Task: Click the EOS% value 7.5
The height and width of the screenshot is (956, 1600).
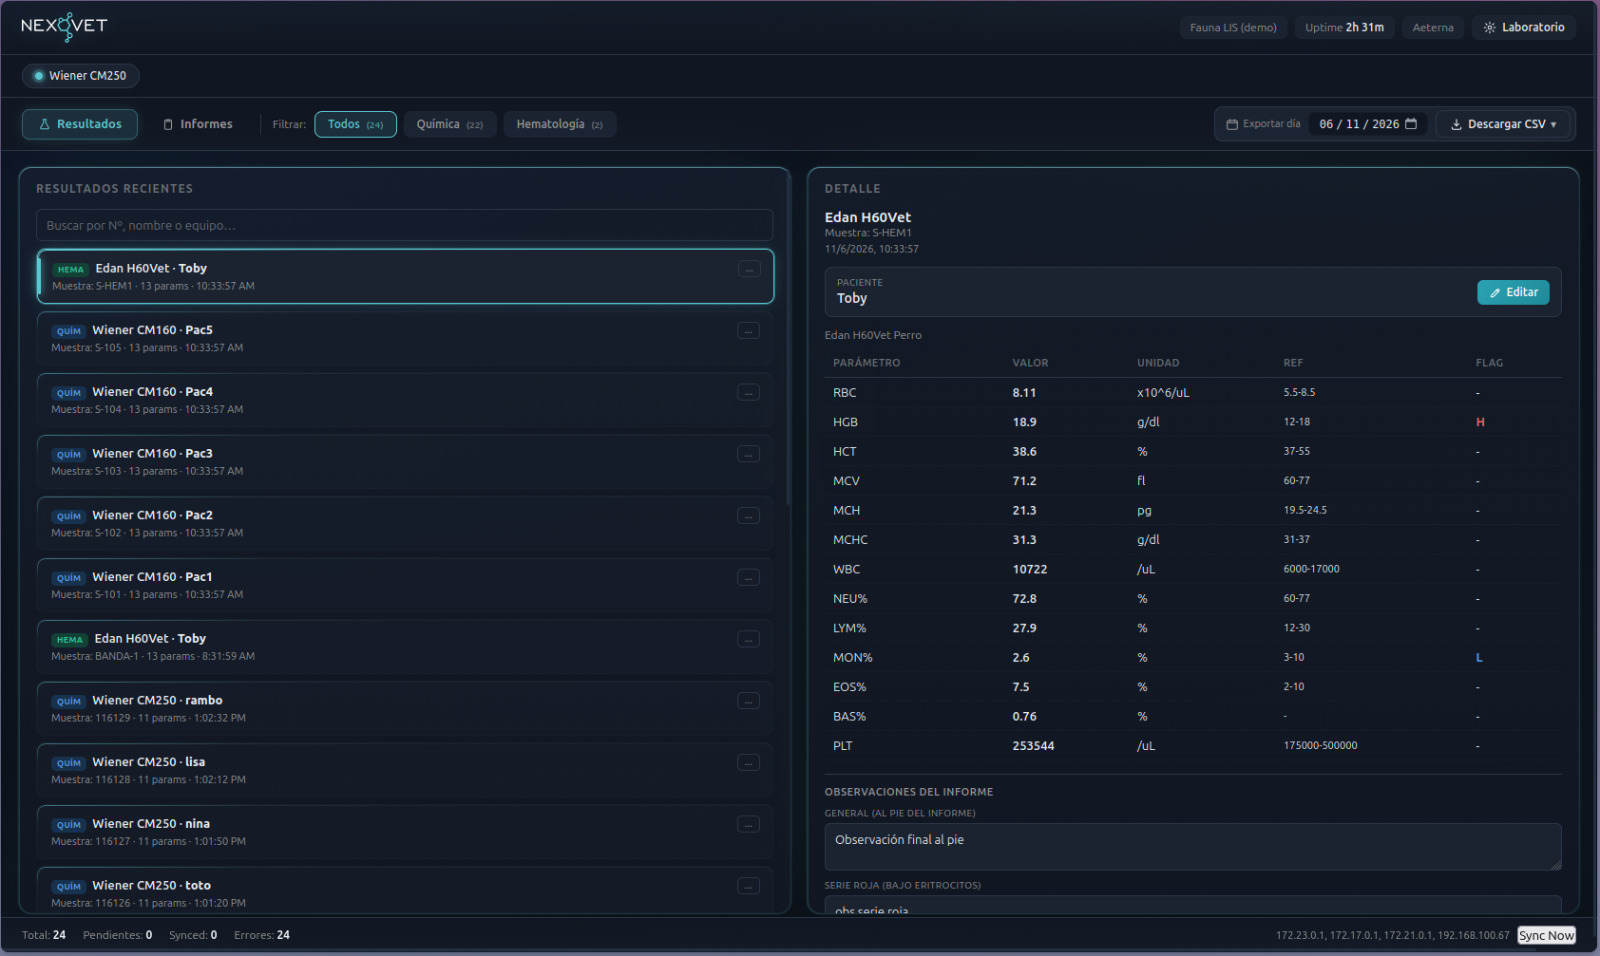Action: click(1020, 687)
